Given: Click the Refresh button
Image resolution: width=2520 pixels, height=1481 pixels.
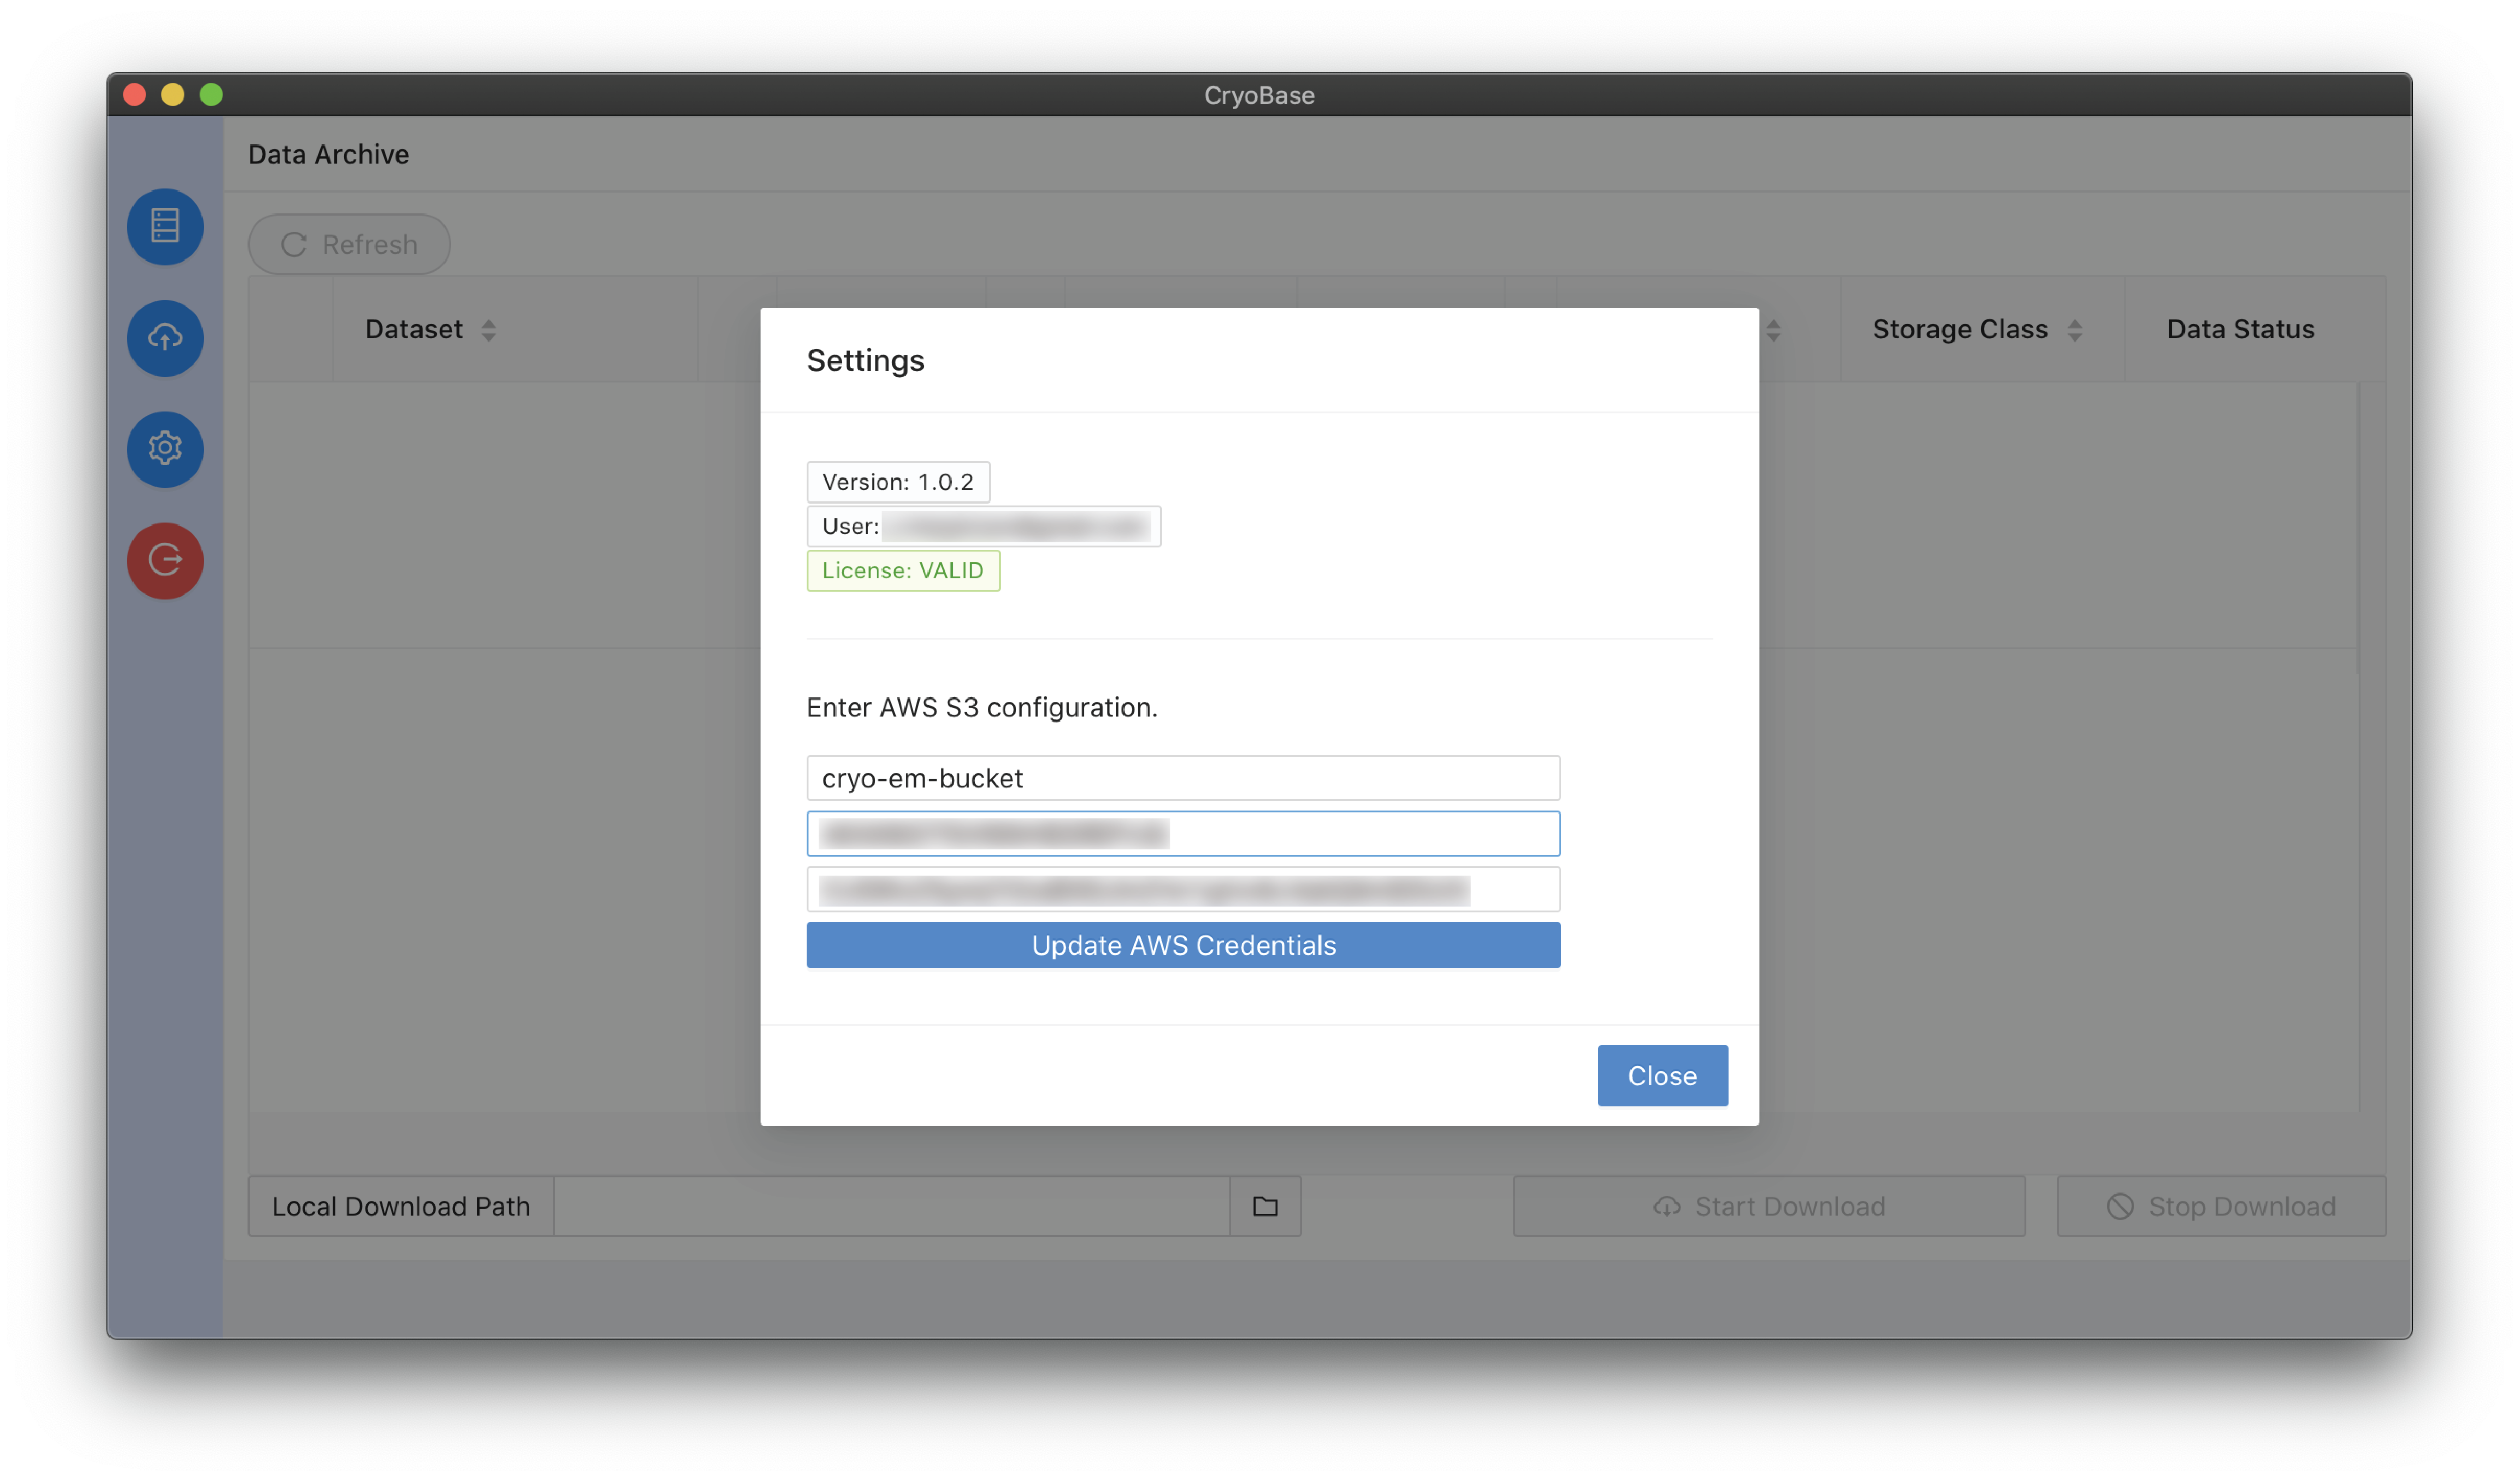Looking at the screenshot, I should 349,244.
